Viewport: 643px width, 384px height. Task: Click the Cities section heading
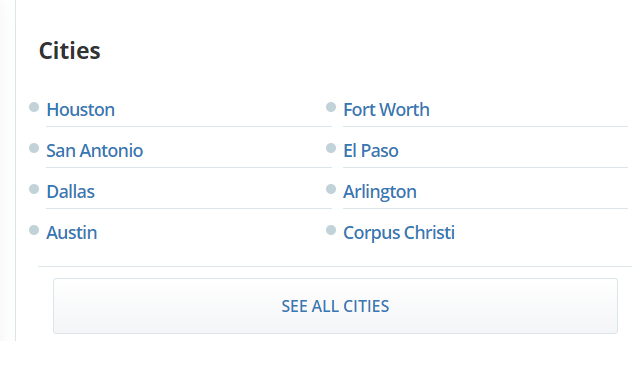click(70, 51)
